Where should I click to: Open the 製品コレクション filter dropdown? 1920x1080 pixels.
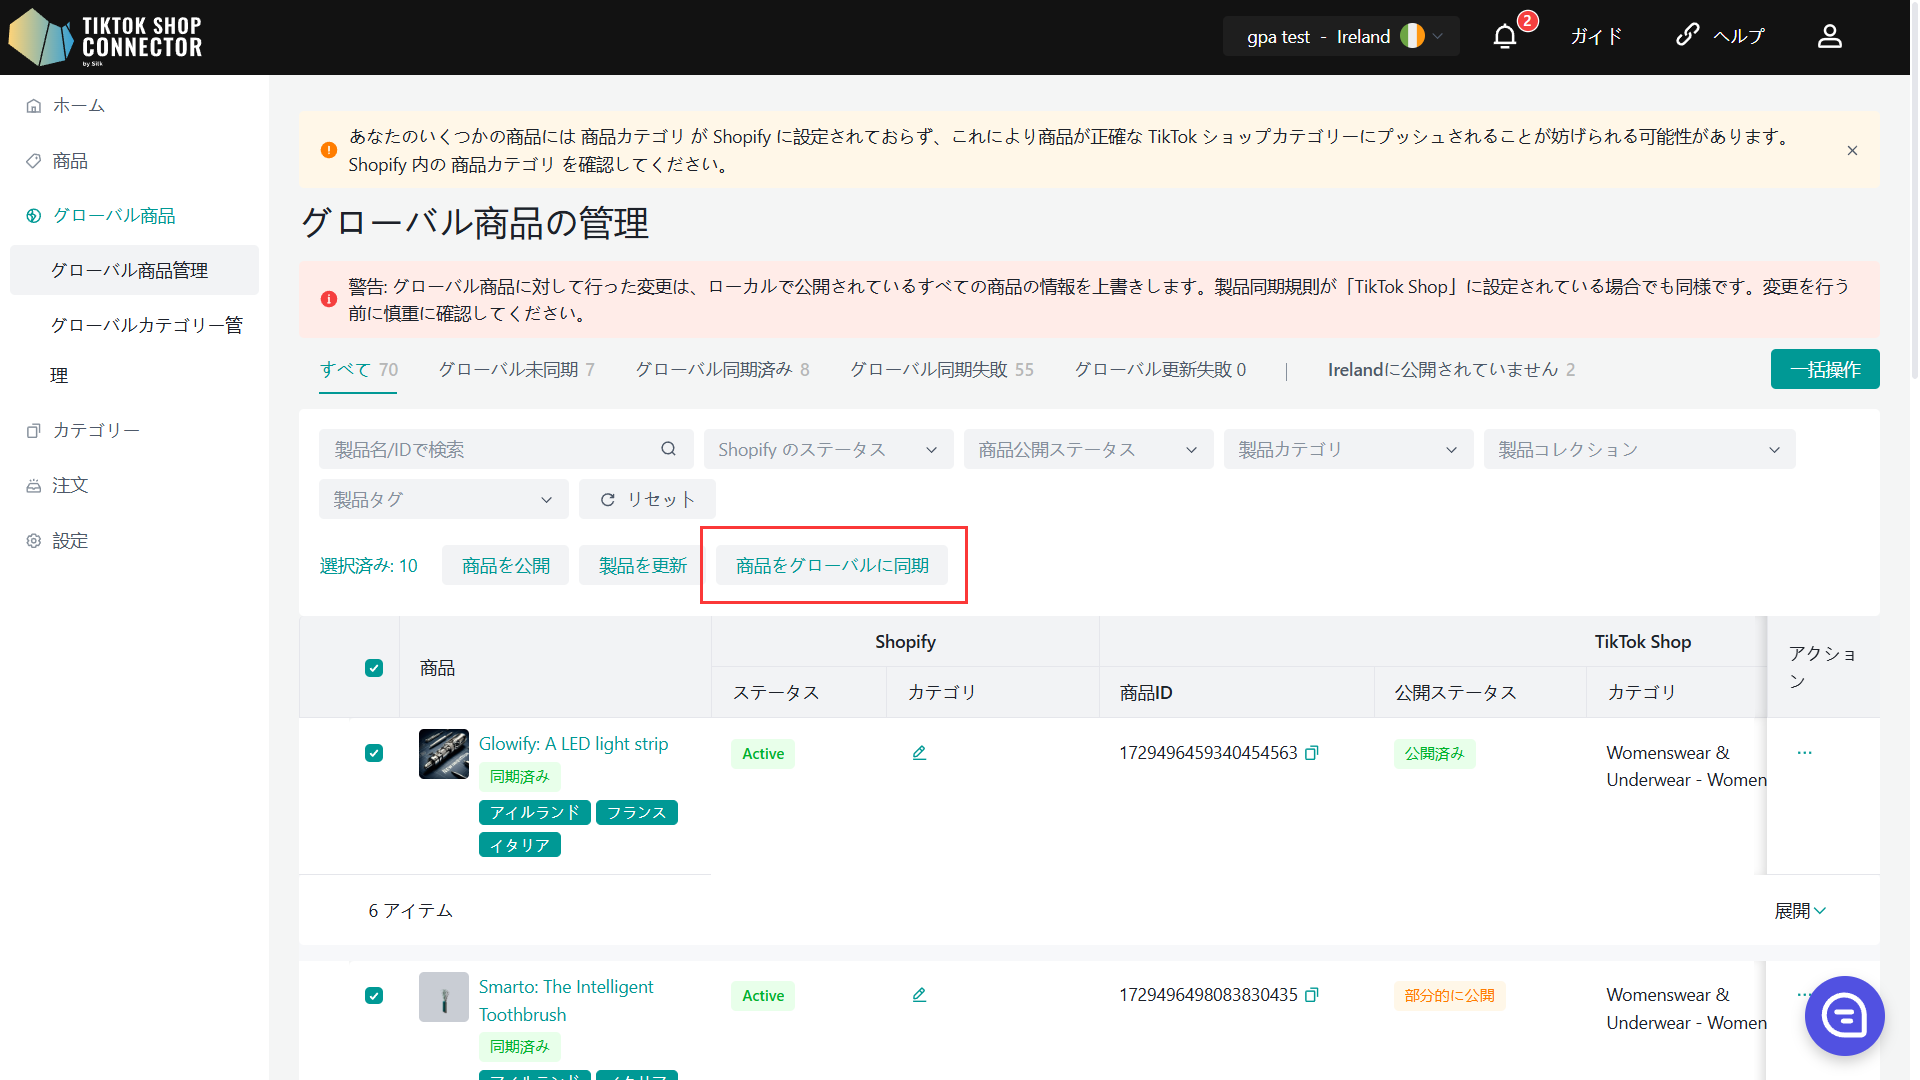point(1638,449)
